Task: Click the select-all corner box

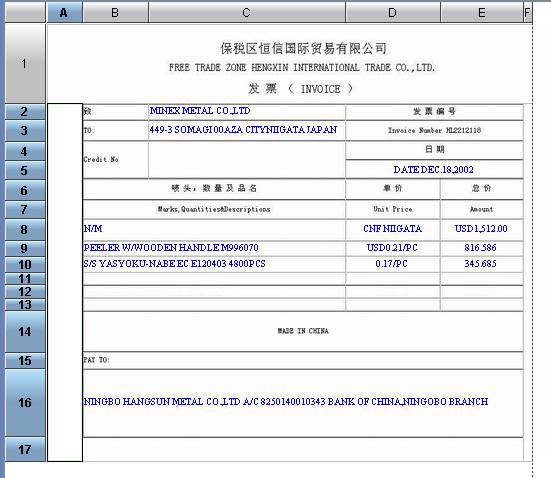Action: click(x=25, y=13)
